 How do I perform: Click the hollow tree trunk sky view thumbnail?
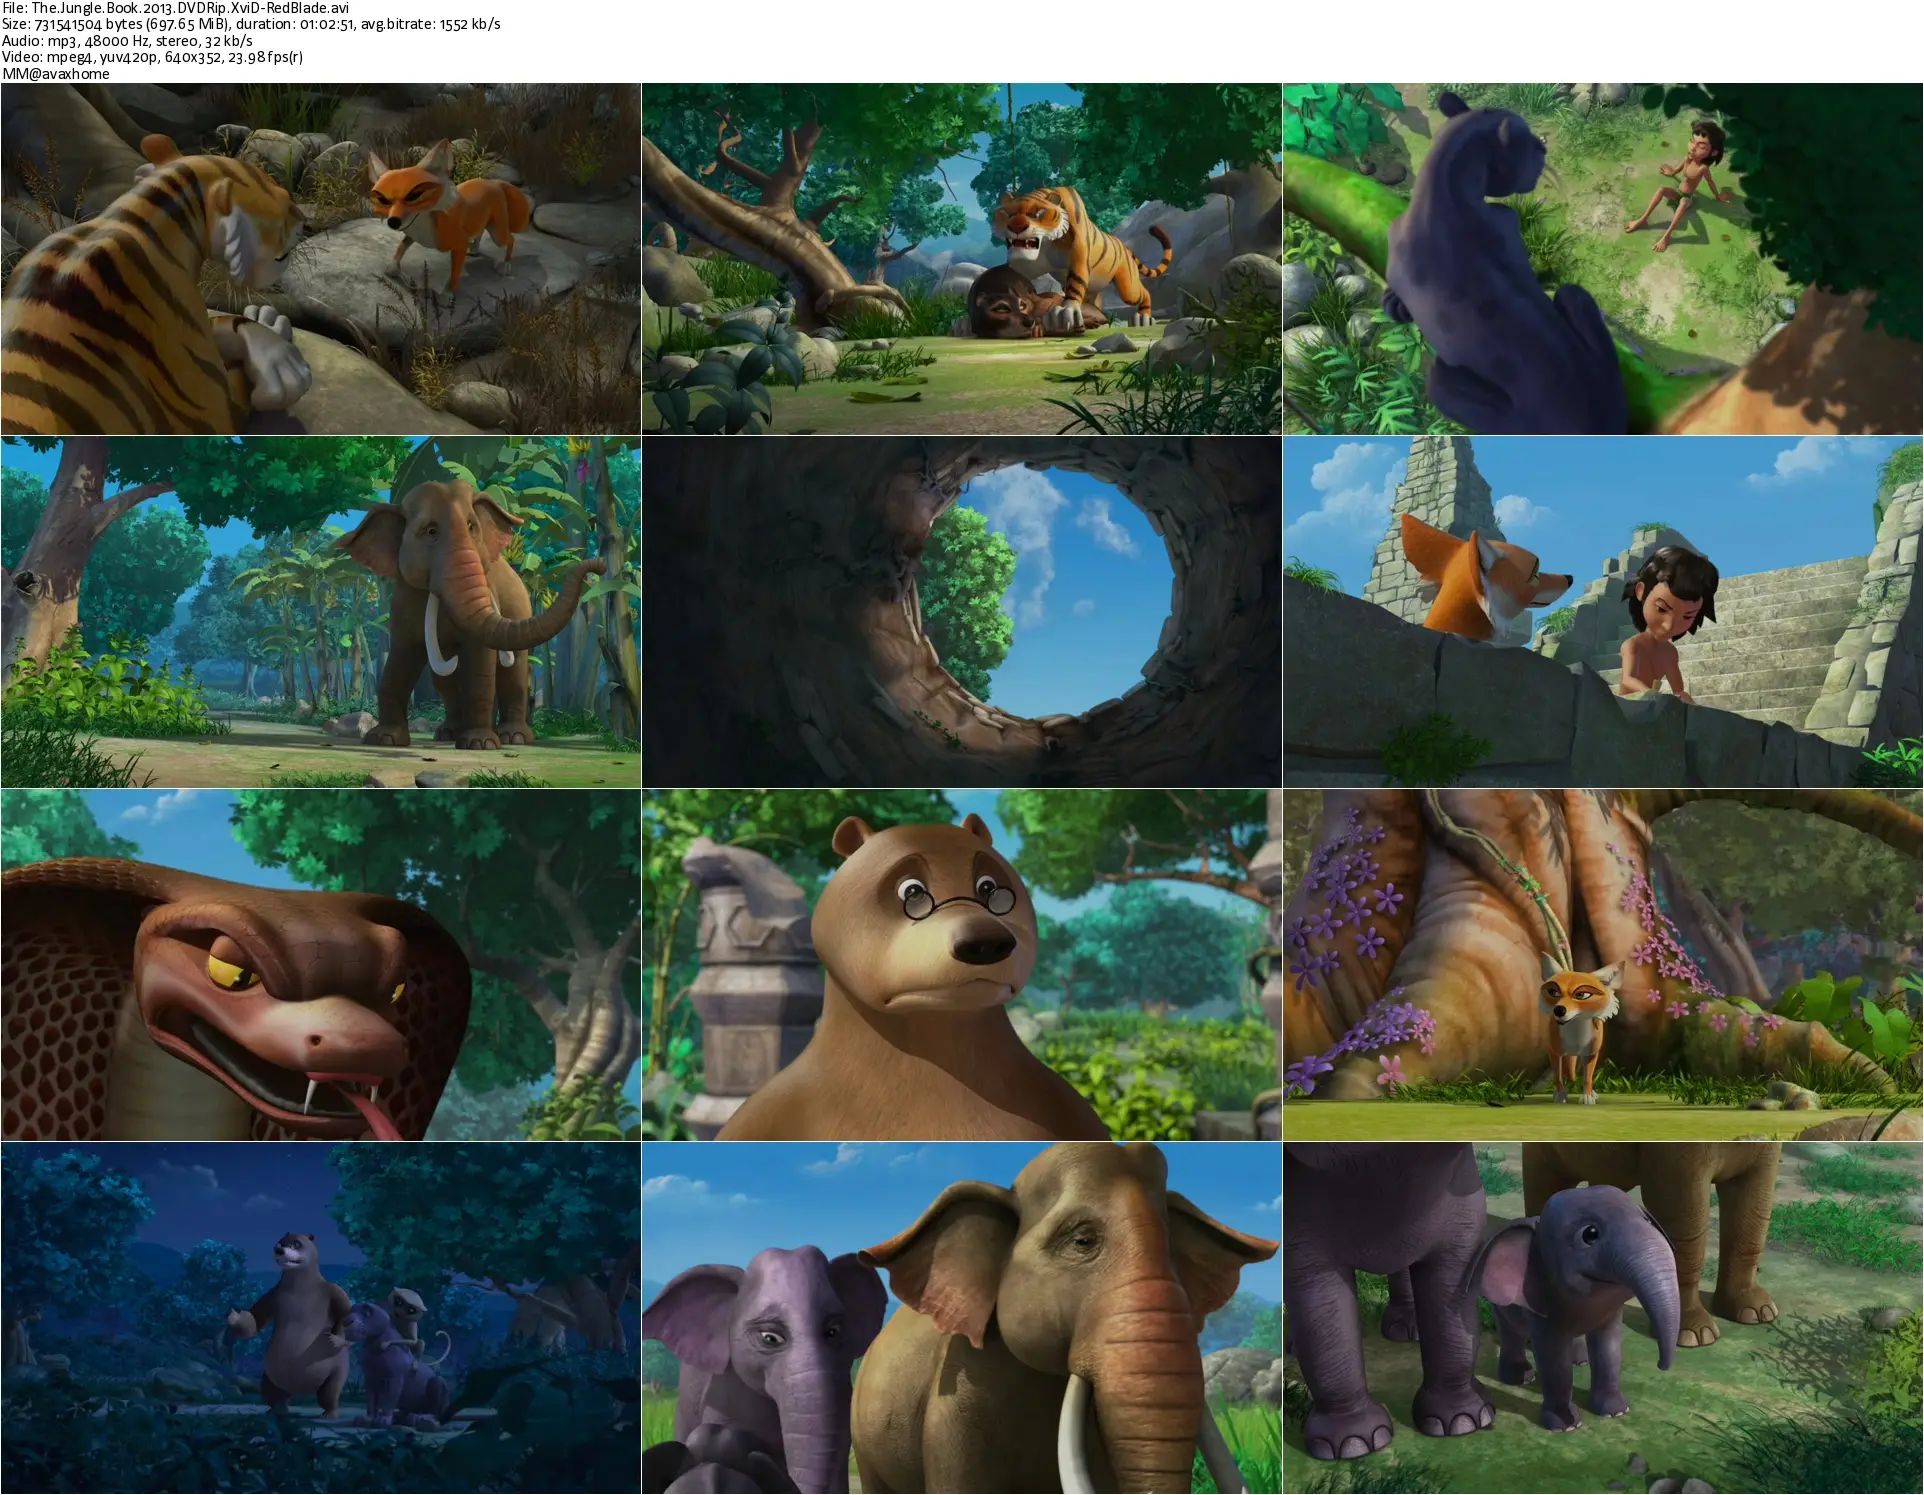(x=961, y=612)
